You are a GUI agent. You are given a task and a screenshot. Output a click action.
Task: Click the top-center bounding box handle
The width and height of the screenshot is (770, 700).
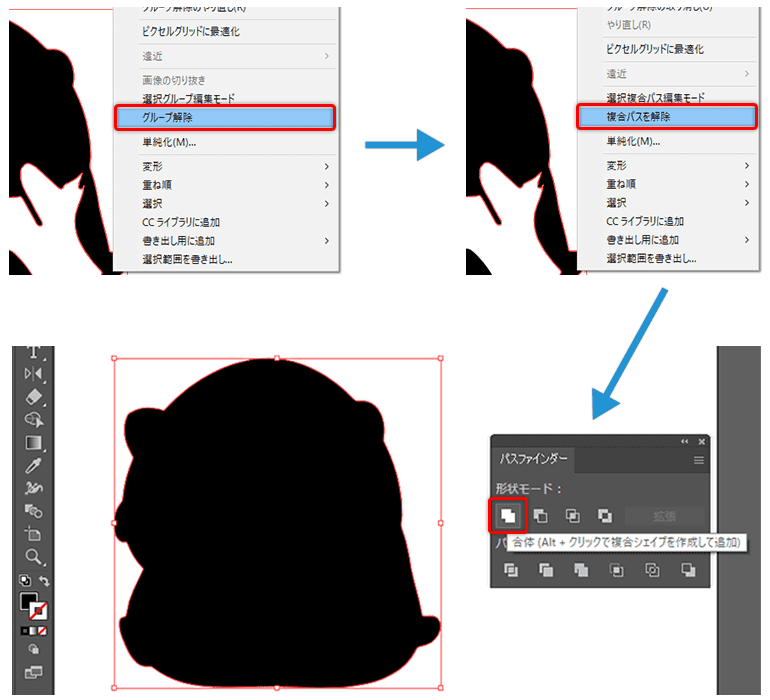click(277, 358)
